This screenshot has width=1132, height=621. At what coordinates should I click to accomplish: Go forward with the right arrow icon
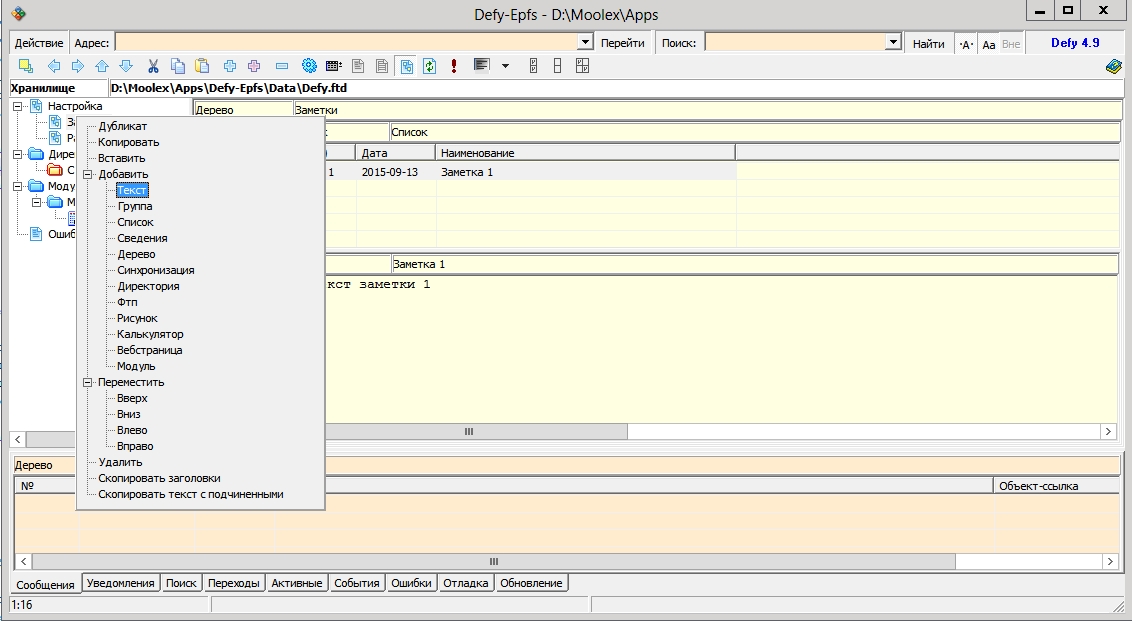[77, 66]
